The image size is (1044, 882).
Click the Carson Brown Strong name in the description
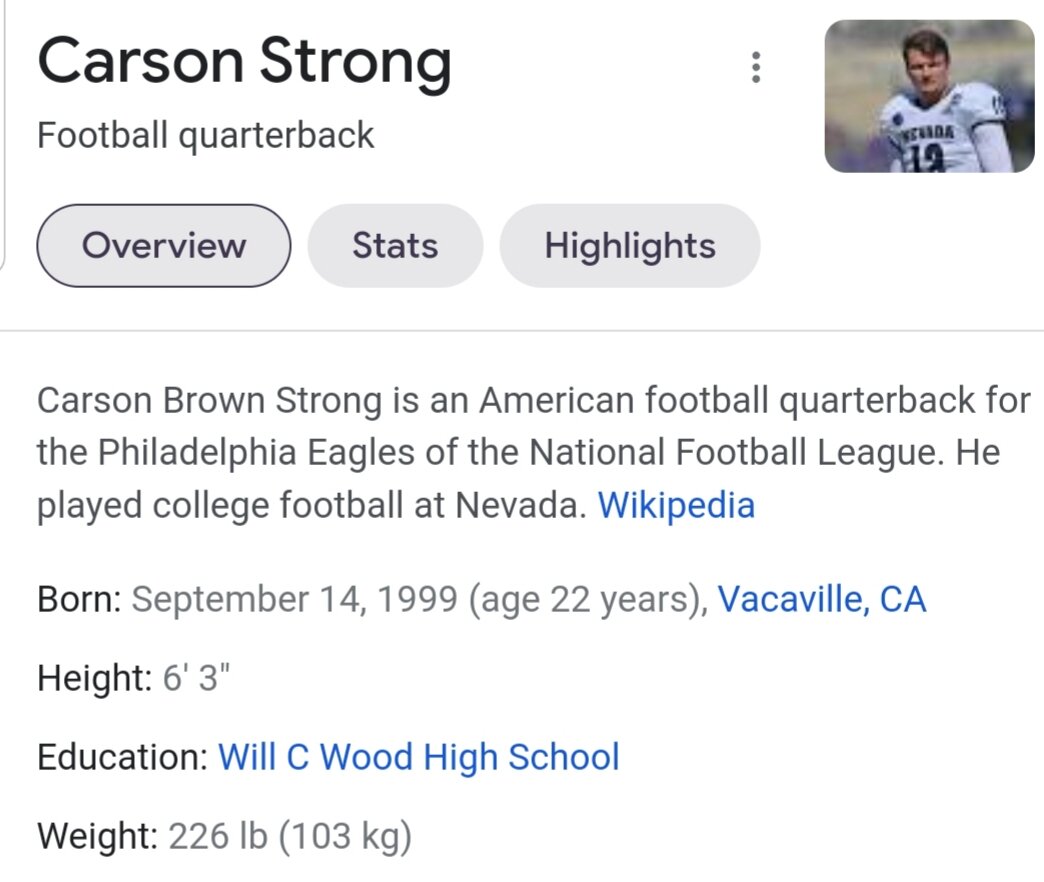point(210,401)
